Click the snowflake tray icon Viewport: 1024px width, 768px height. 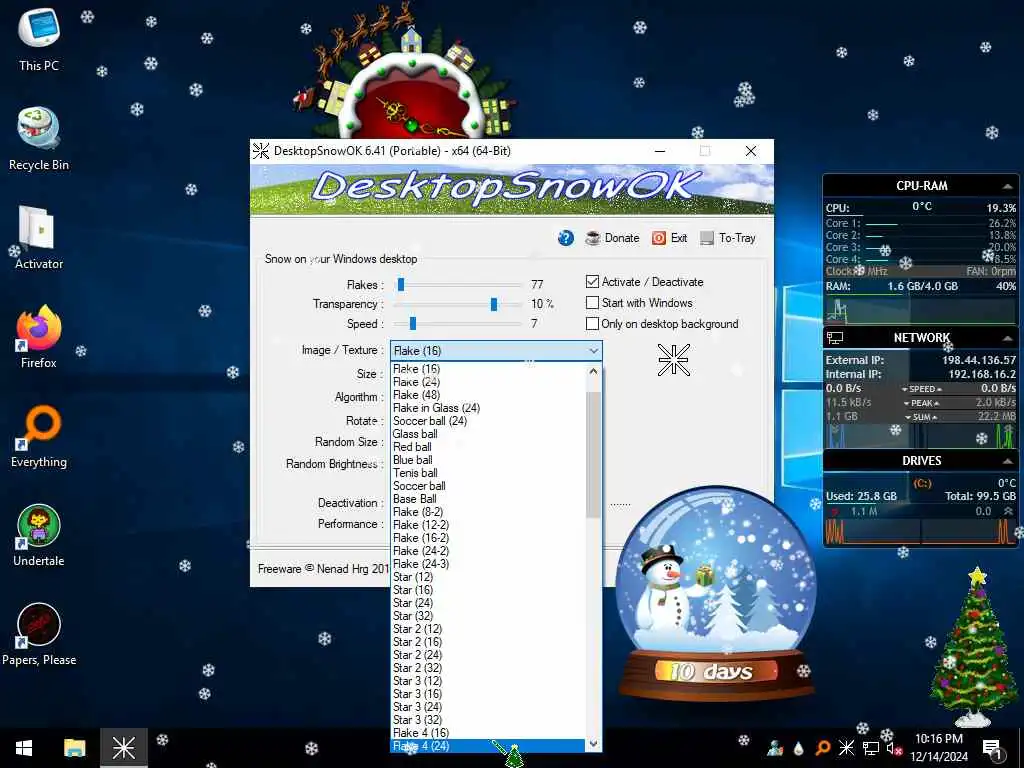click(846, 748)
